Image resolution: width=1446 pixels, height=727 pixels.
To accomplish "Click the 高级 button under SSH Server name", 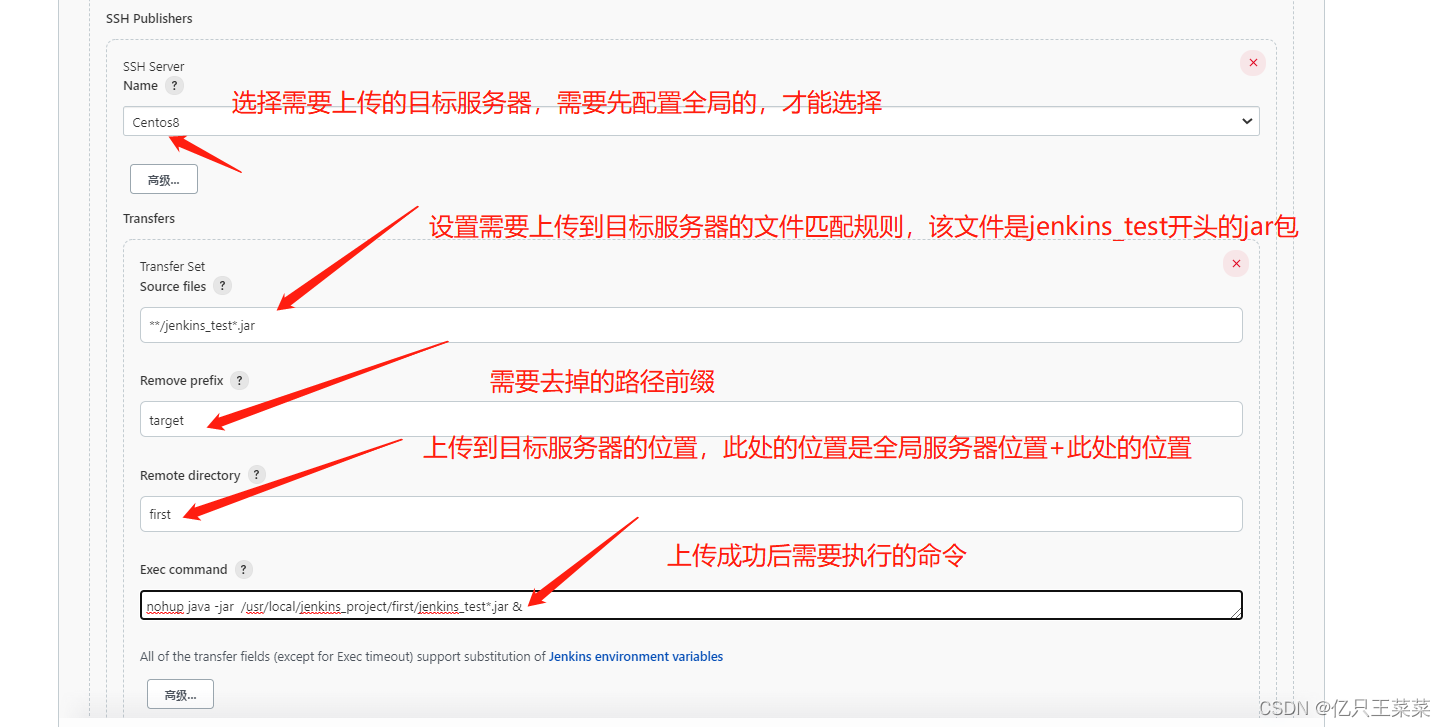I will pos(164,180).
